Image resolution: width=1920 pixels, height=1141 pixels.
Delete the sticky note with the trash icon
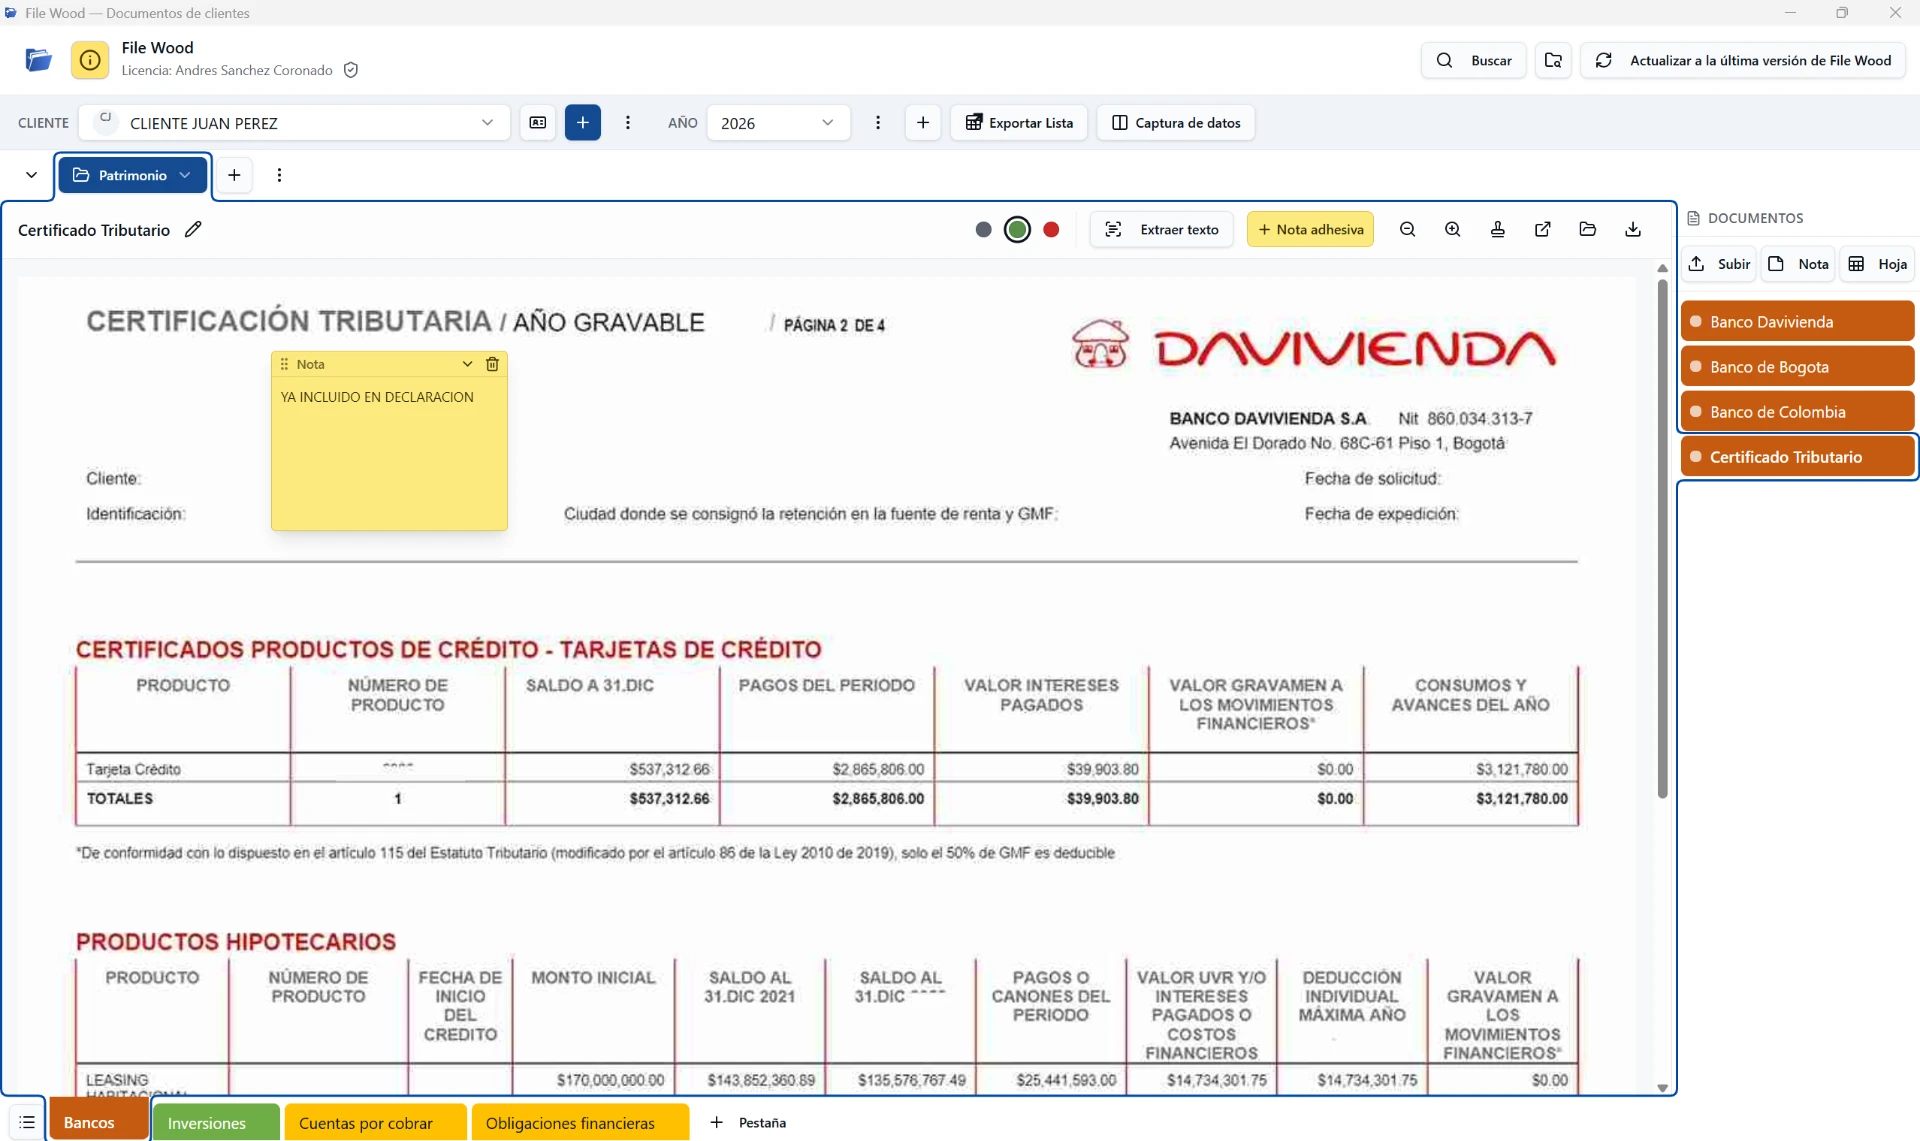coord(492,364)
